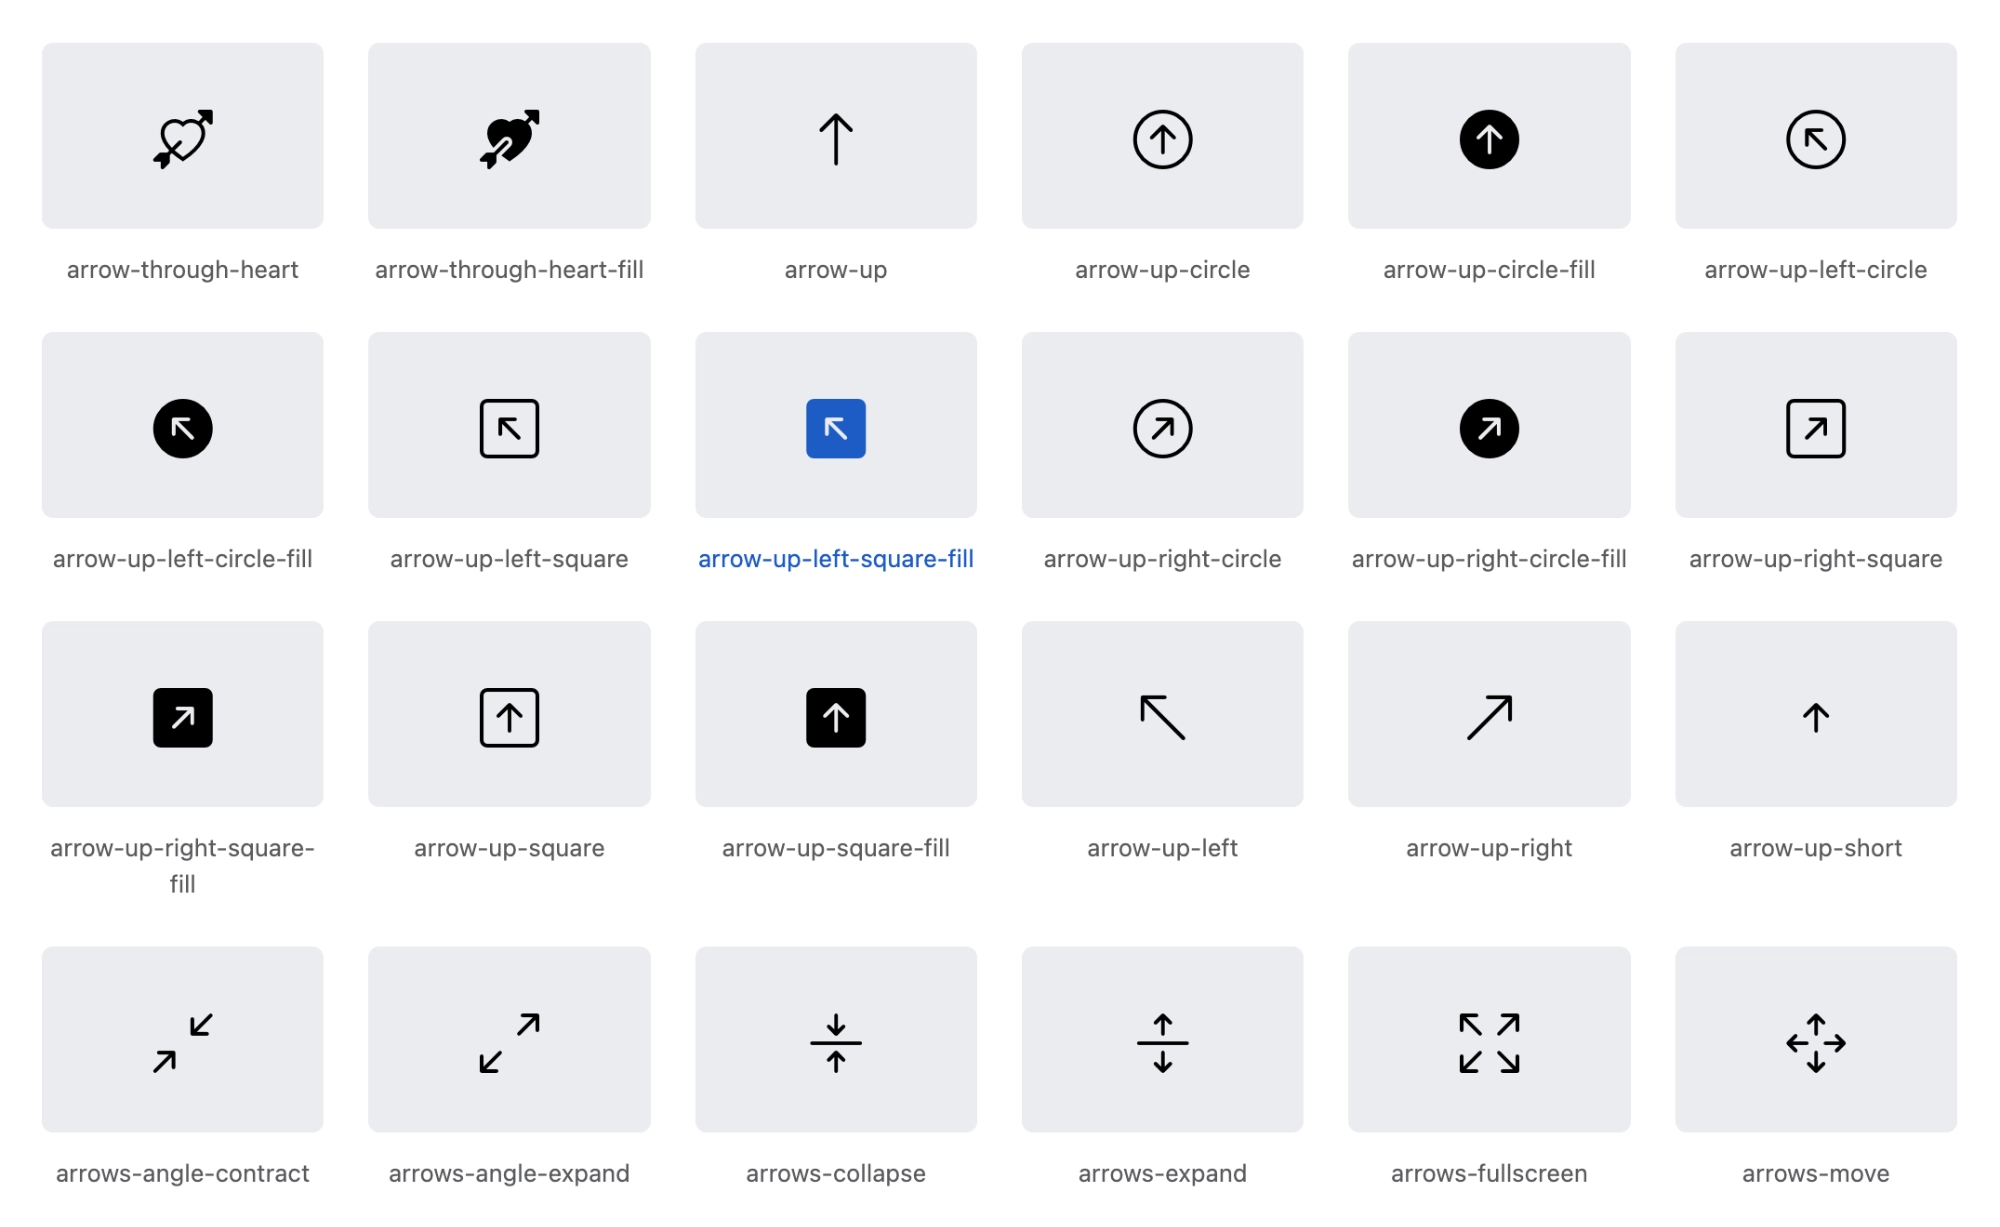
Task: Click the arrow-up-left-circle label
Action: tap(1816, 270)
